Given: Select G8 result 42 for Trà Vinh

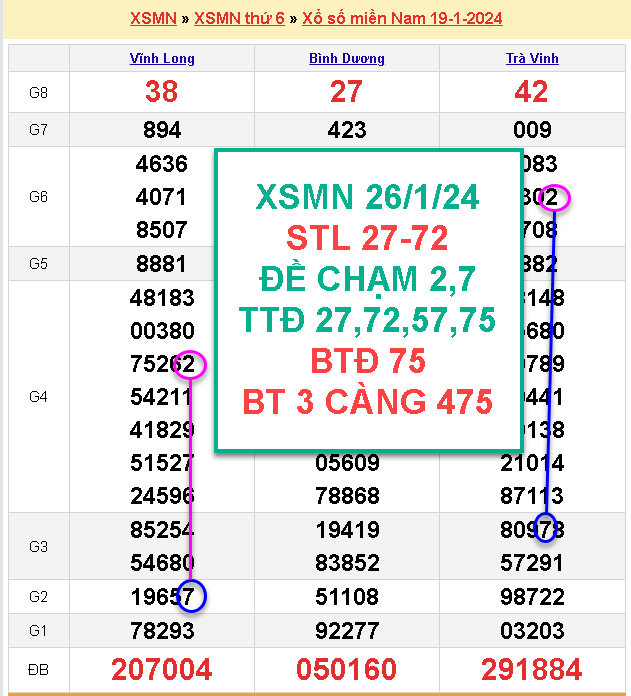Looking at the screenshot, I should point(531,92).
